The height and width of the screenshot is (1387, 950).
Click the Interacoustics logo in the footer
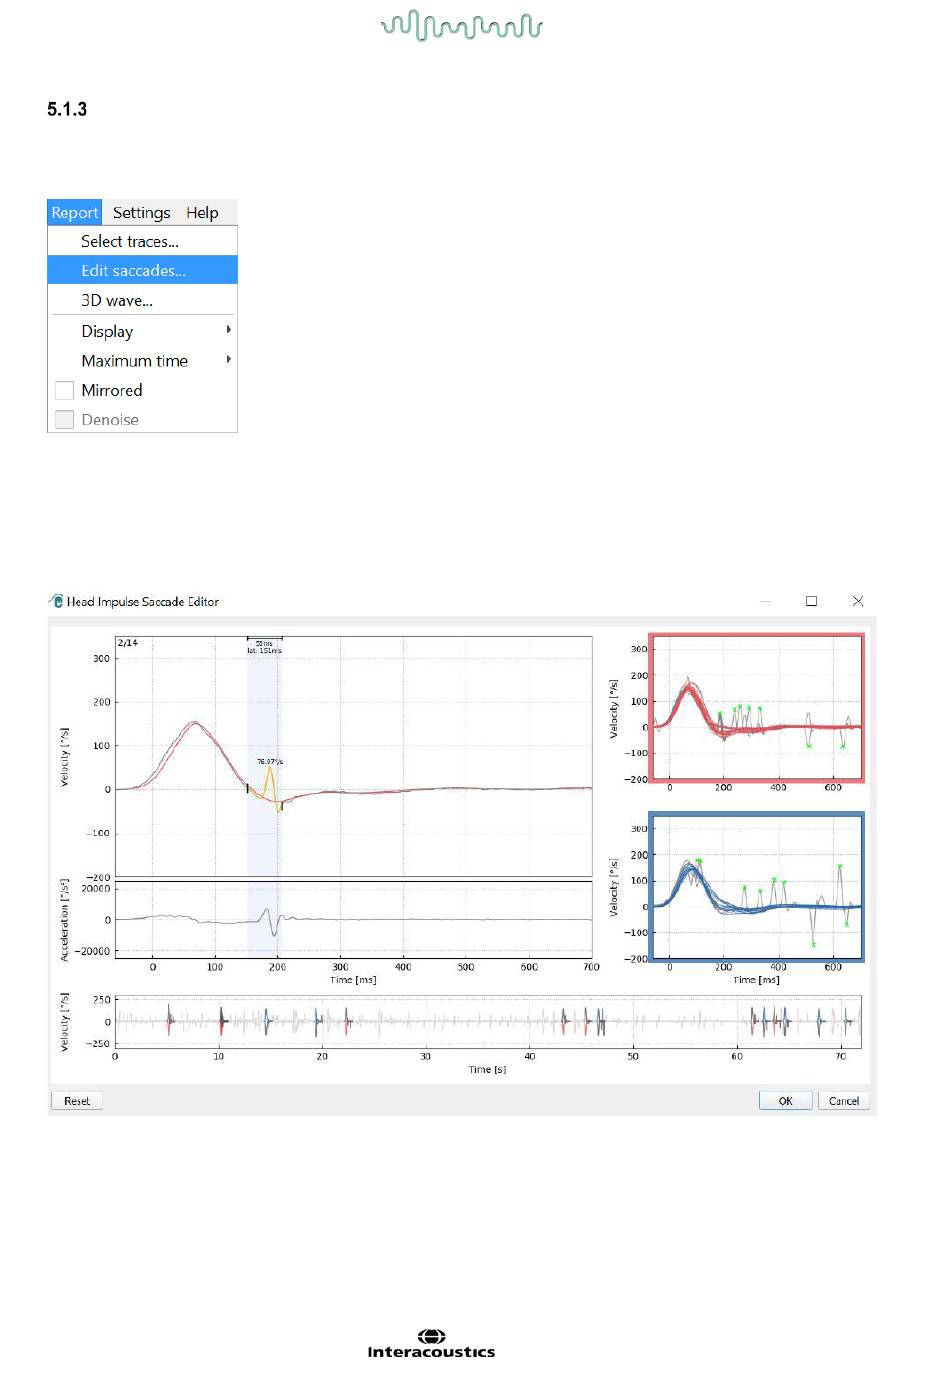click(431, 1344)
